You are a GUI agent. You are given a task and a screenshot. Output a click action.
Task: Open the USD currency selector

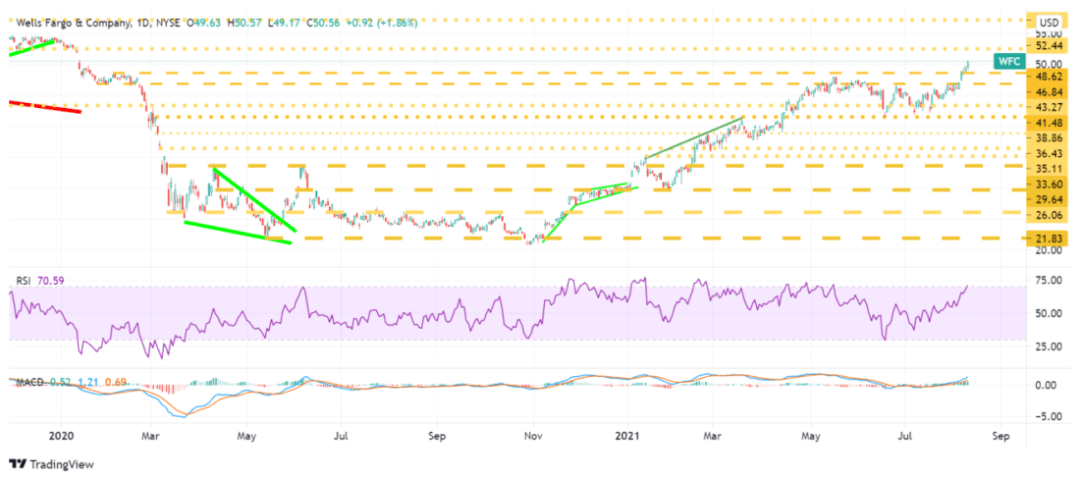(1050, 21)
